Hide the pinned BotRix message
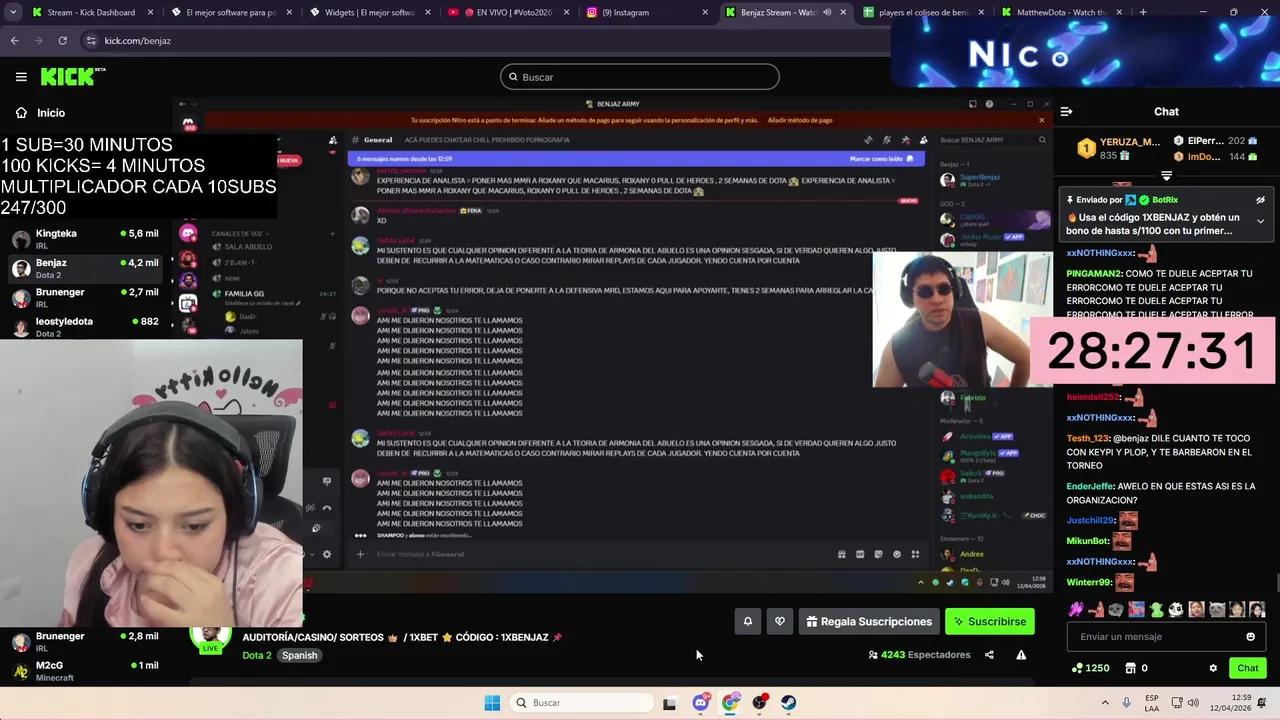The image size is (1280, 720). tap(1260, 200)
